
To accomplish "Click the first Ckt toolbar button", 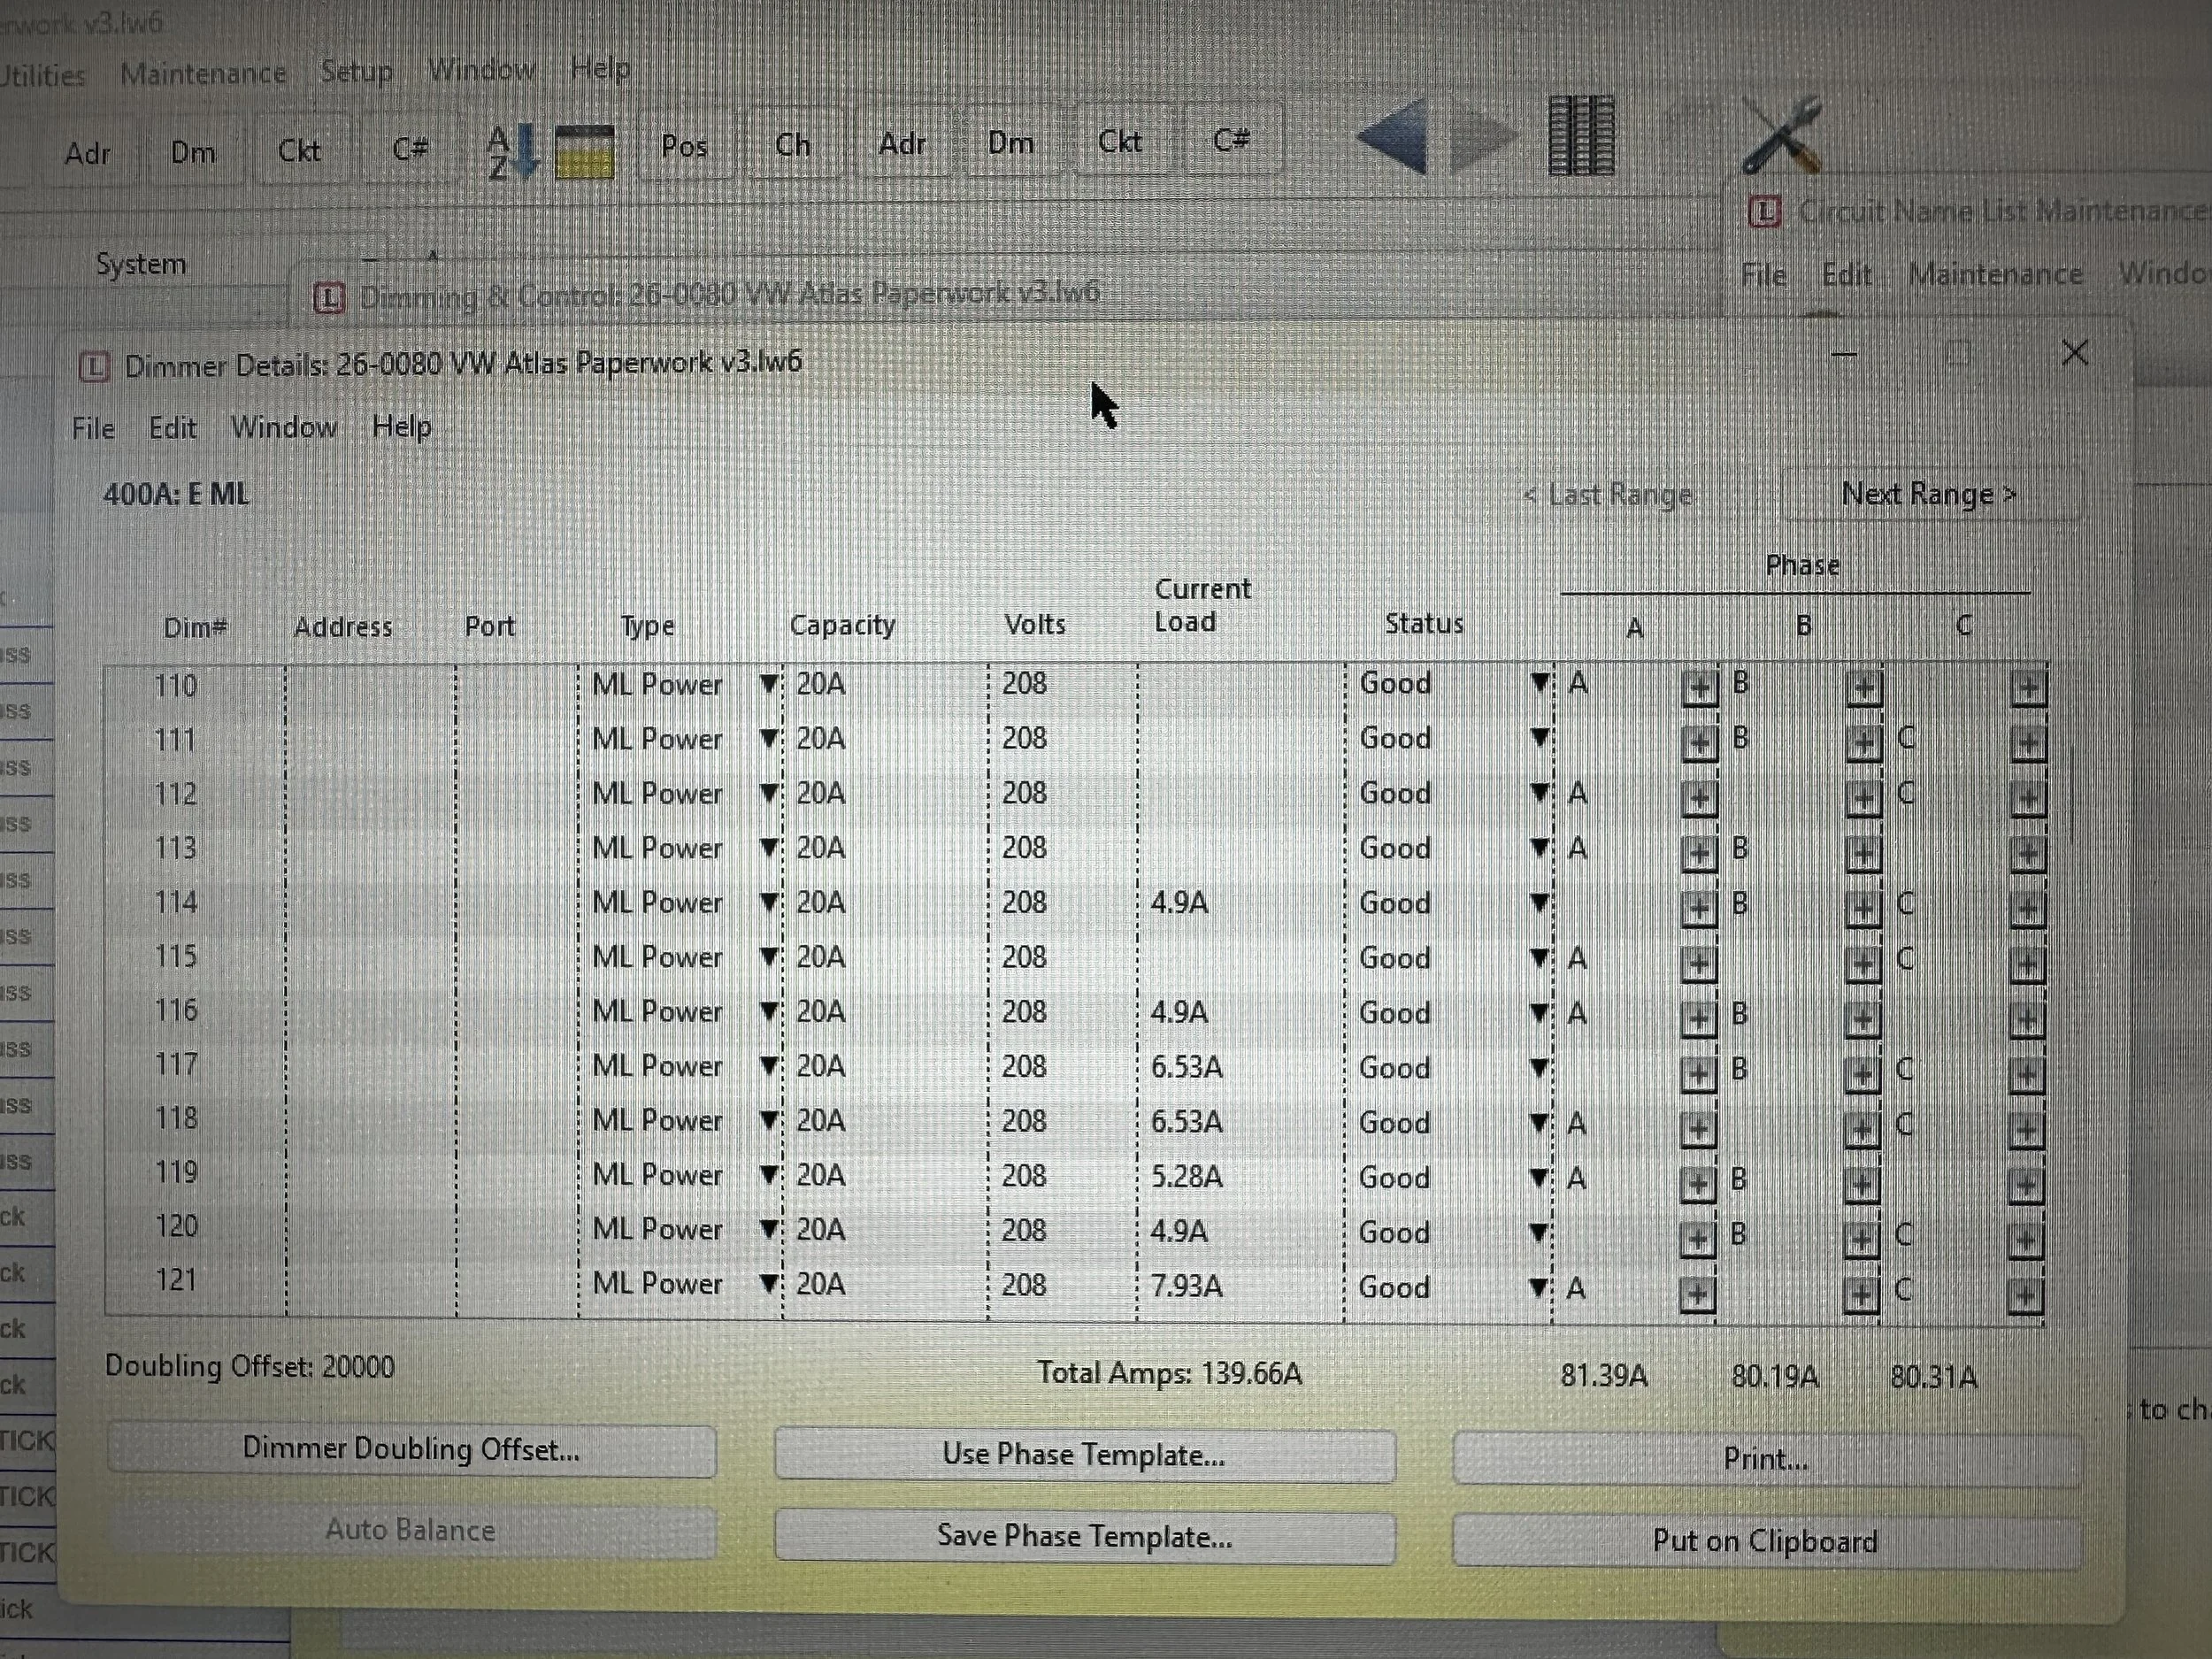I will (299, 151).
